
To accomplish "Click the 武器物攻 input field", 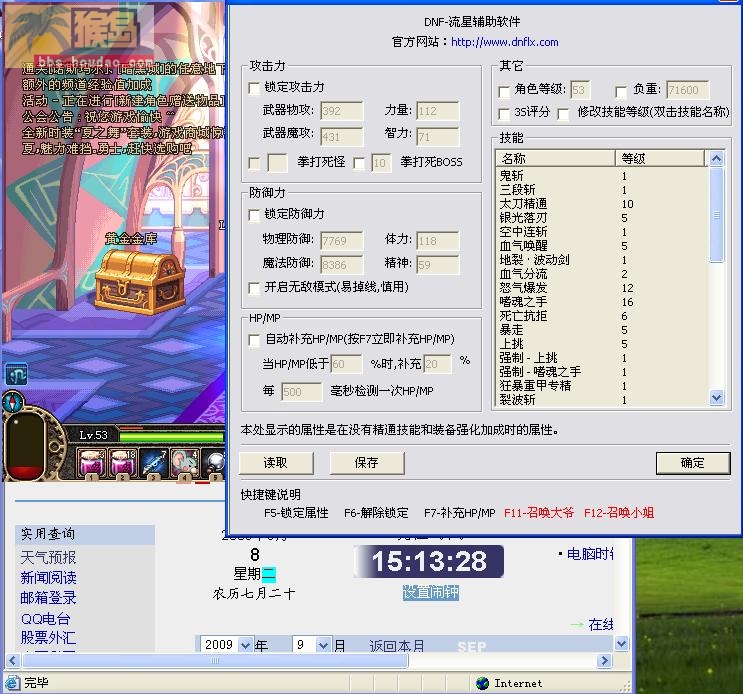I will tap(342, 111).
